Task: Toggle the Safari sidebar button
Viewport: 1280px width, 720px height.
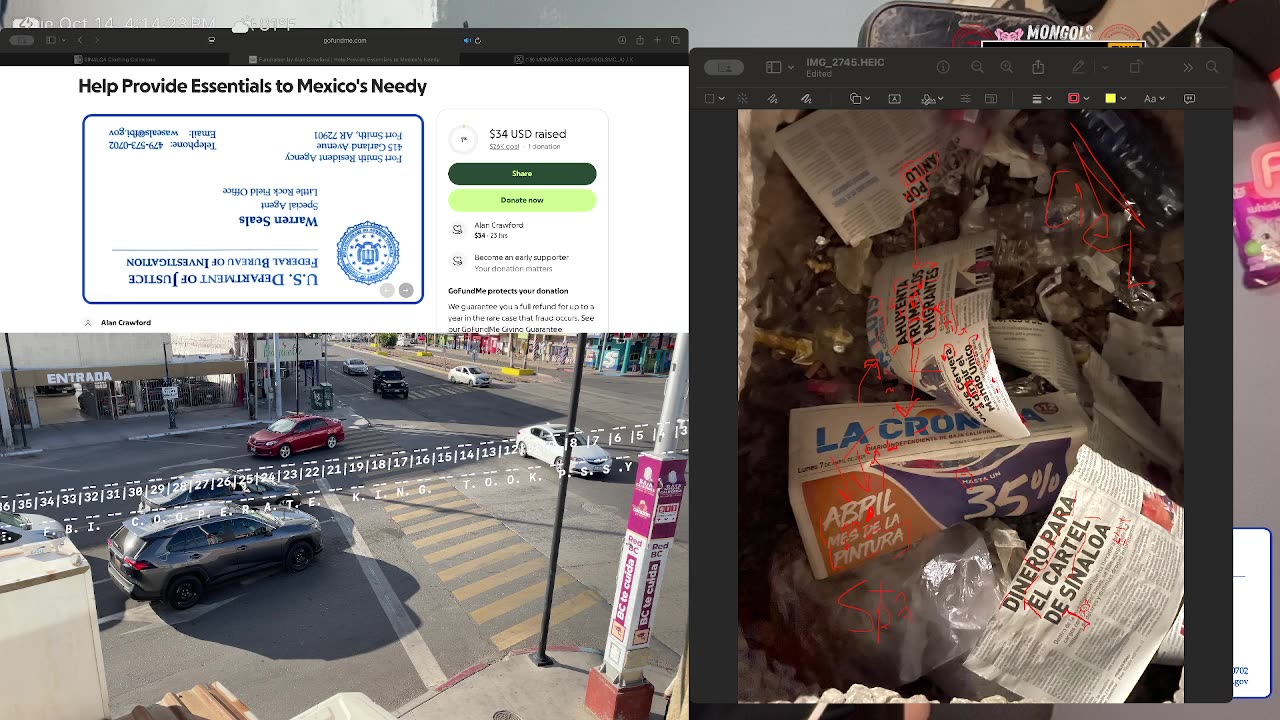Action: click(x=50, y=40)
